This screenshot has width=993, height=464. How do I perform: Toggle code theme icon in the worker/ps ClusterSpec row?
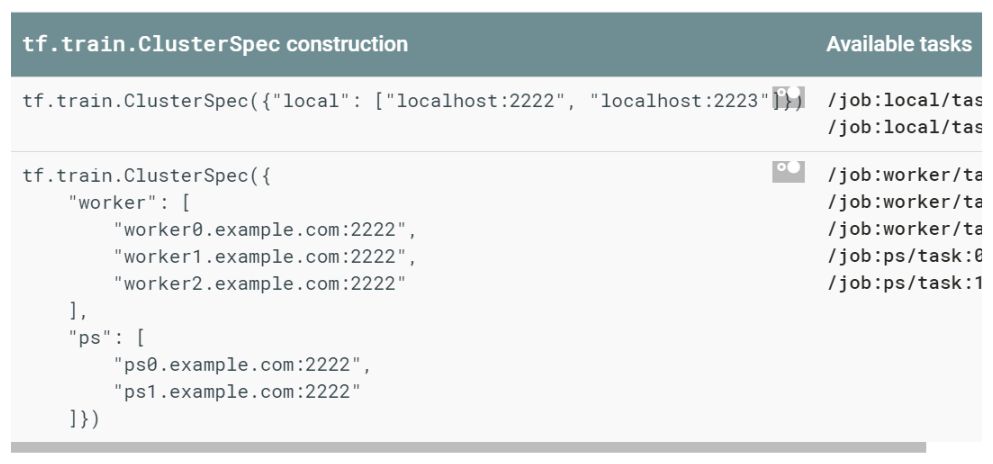pyautogui.click(x=788, y=172)
